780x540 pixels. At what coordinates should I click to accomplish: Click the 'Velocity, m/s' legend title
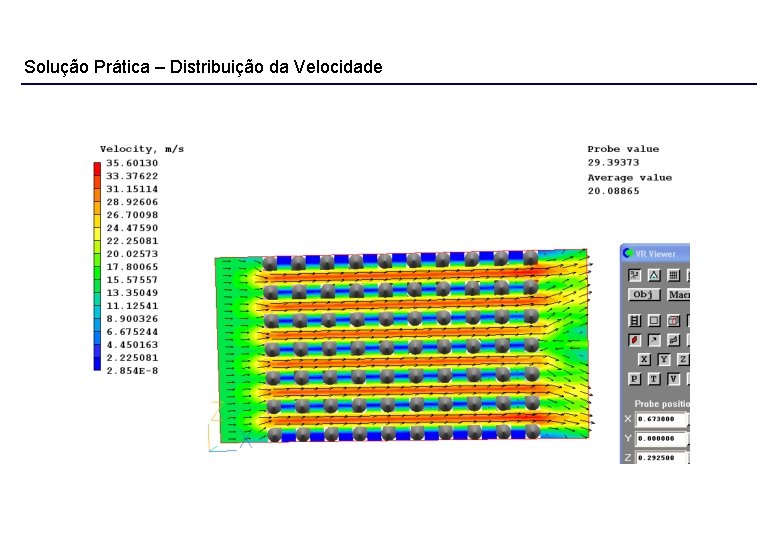pyautogui.click(x=142, y=149)
